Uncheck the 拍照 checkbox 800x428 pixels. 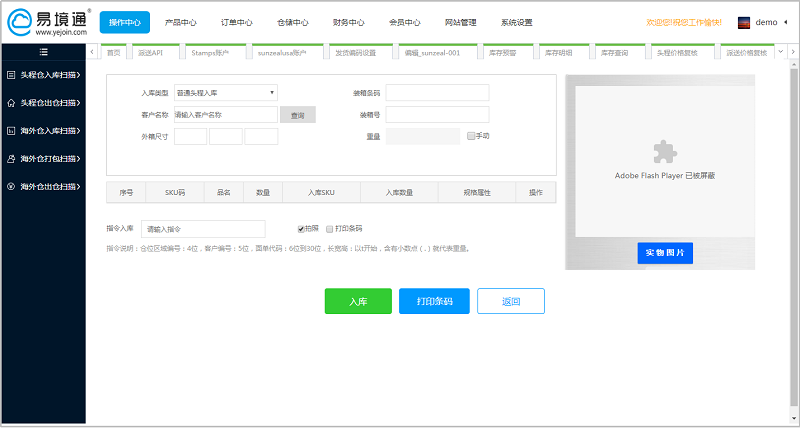point(301,229)
